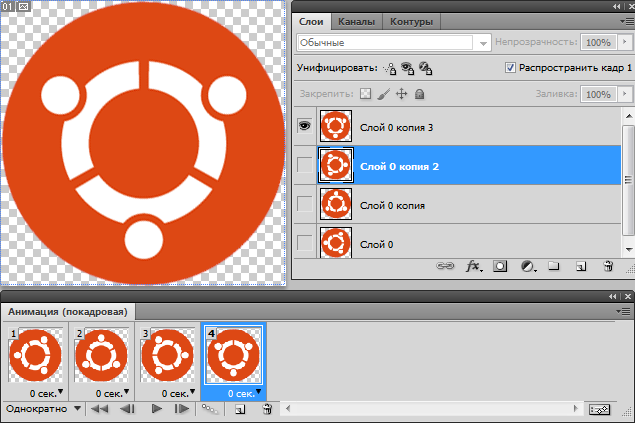
Task: Select layer named Слой 0 копия 3
Action: [x=469, y=127]
